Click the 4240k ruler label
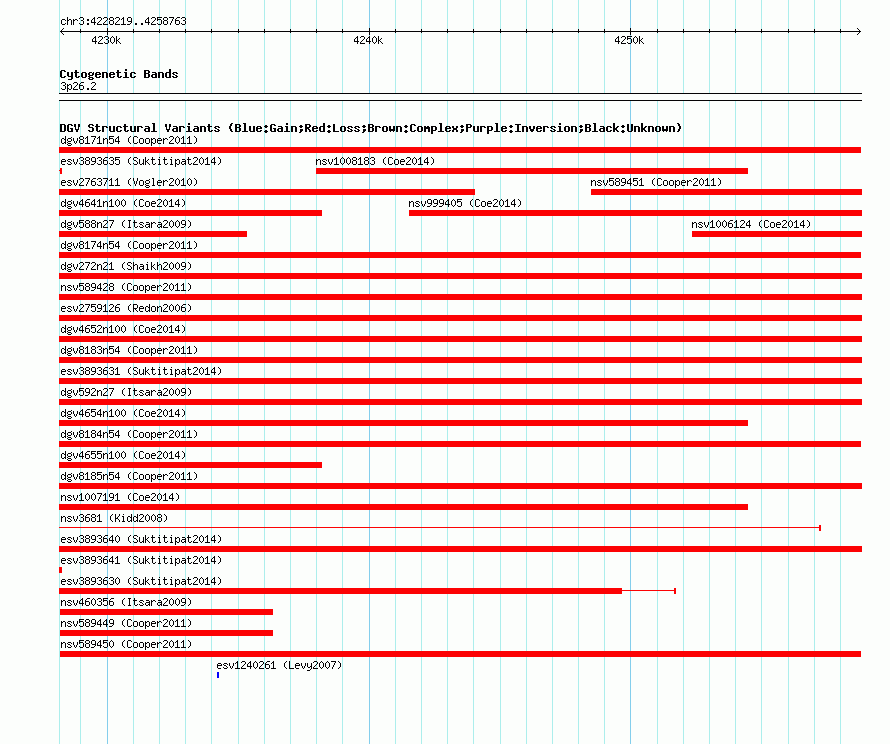890x744 pixels. pos(368,40)
